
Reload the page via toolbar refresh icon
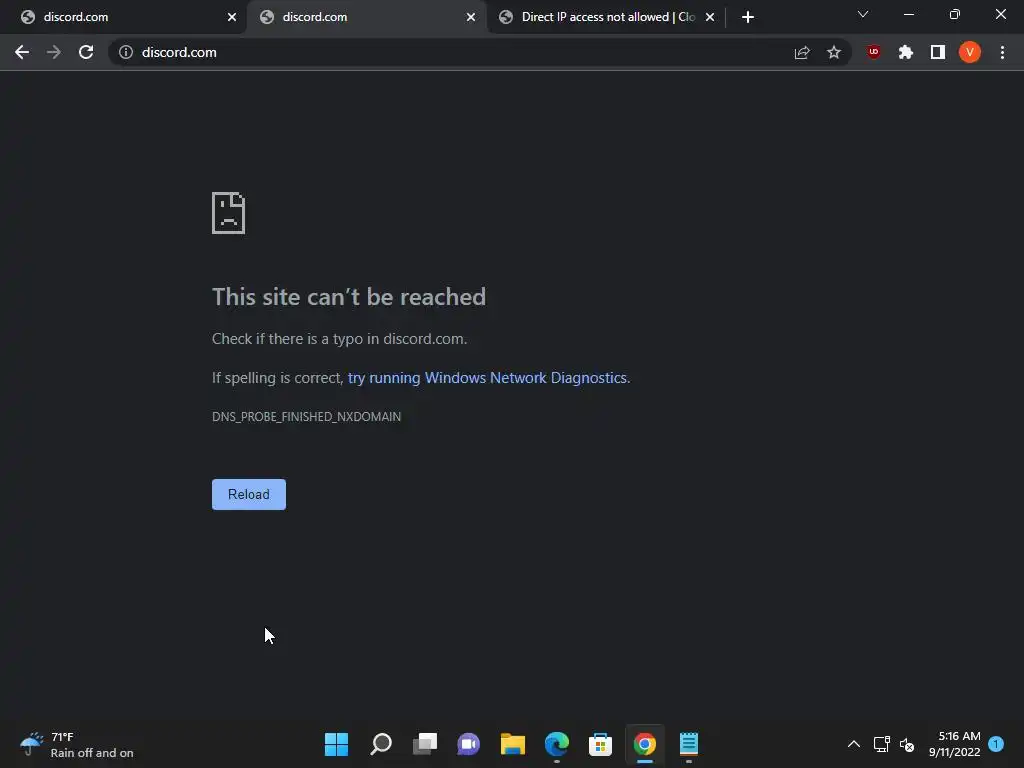(86, 52)
